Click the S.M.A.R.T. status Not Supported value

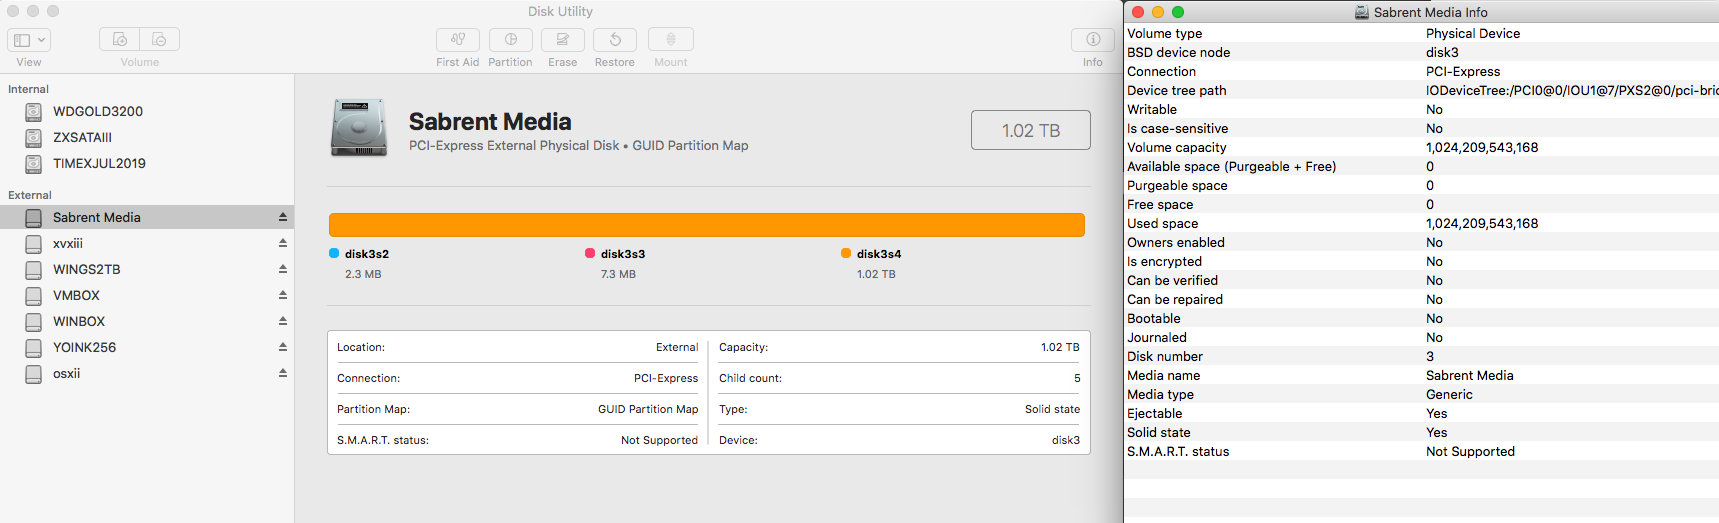coord(659,440)
